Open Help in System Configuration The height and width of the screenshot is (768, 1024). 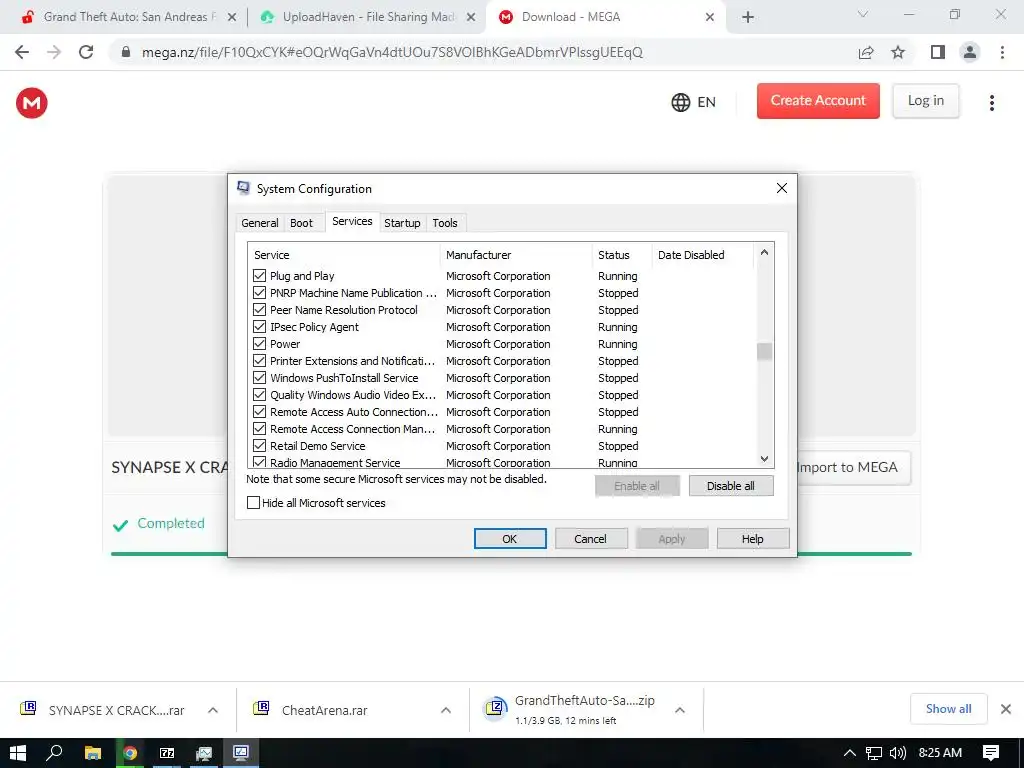tap(752, 539)
